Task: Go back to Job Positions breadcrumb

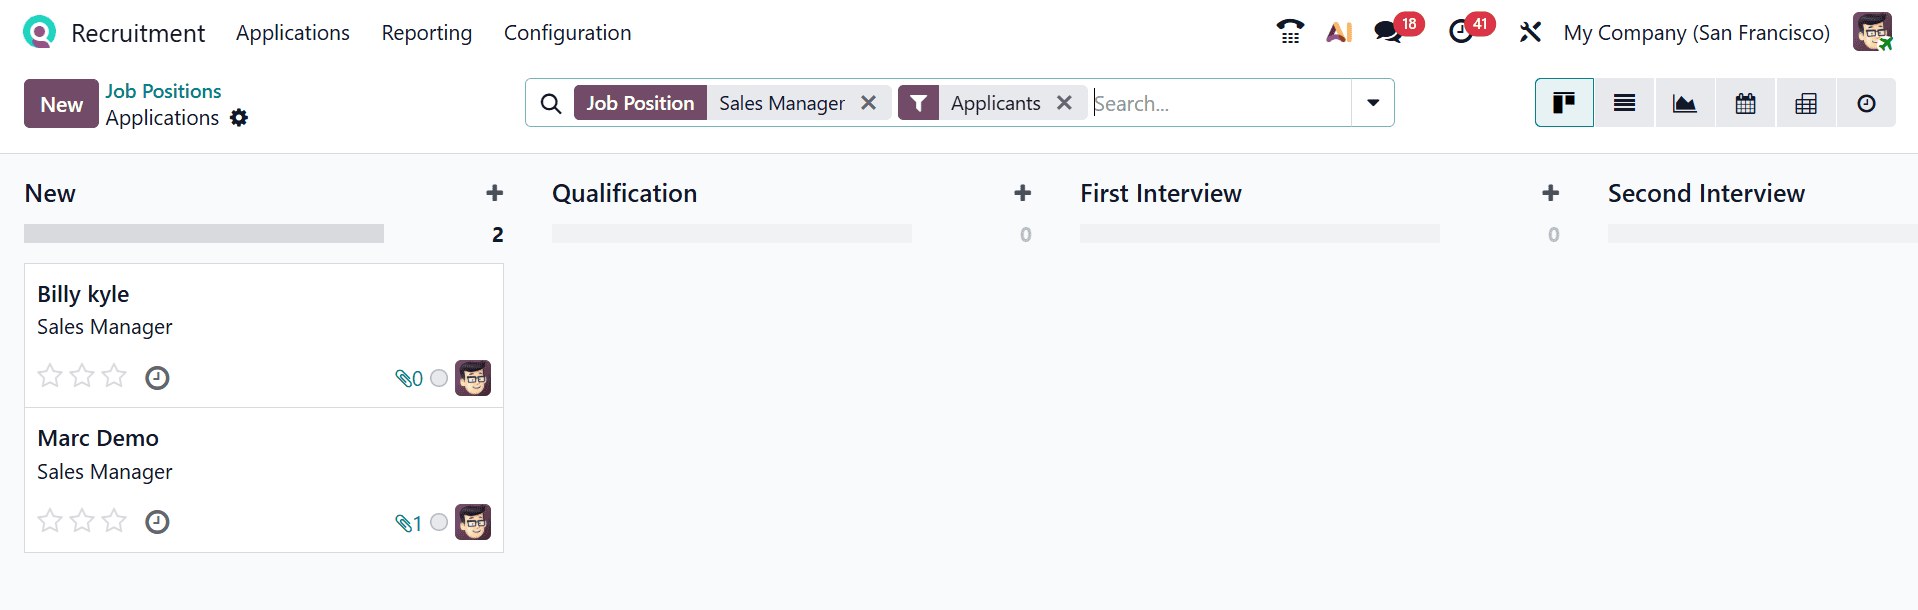Action: [164, 91]
